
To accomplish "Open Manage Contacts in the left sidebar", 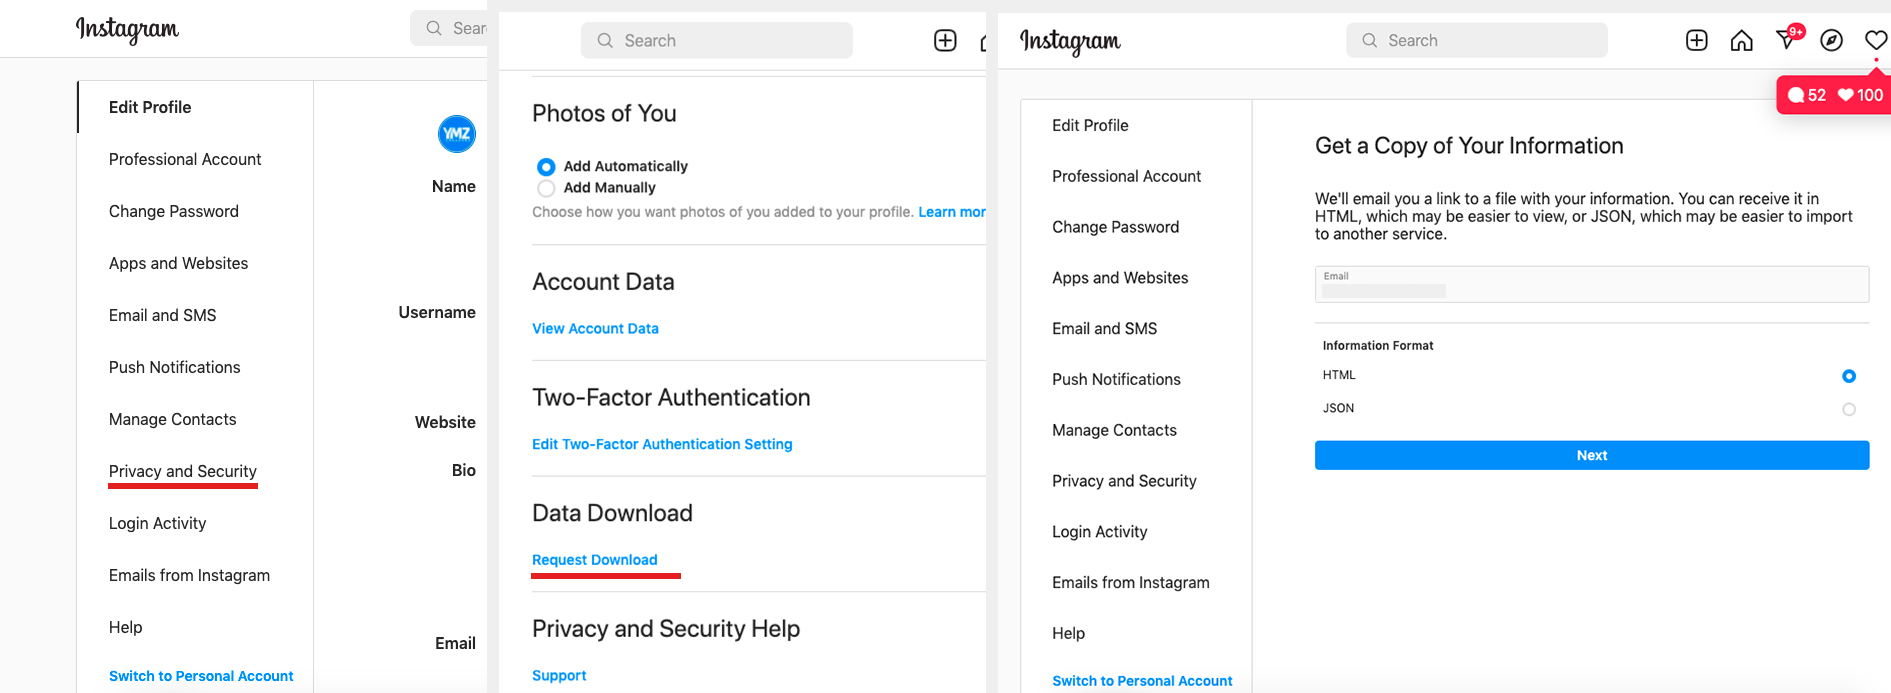I will [x=172, y=419].
